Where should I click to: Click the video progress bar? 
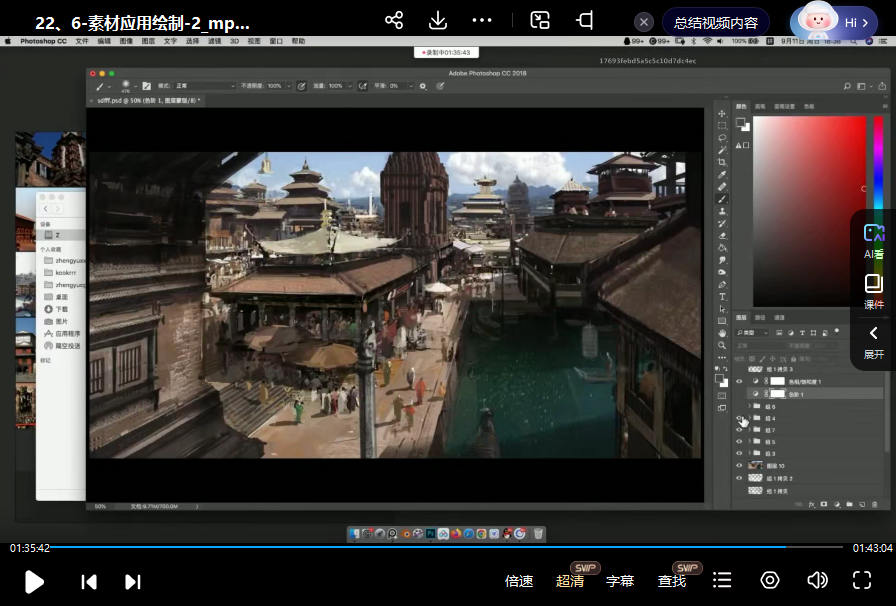(448, 547)
